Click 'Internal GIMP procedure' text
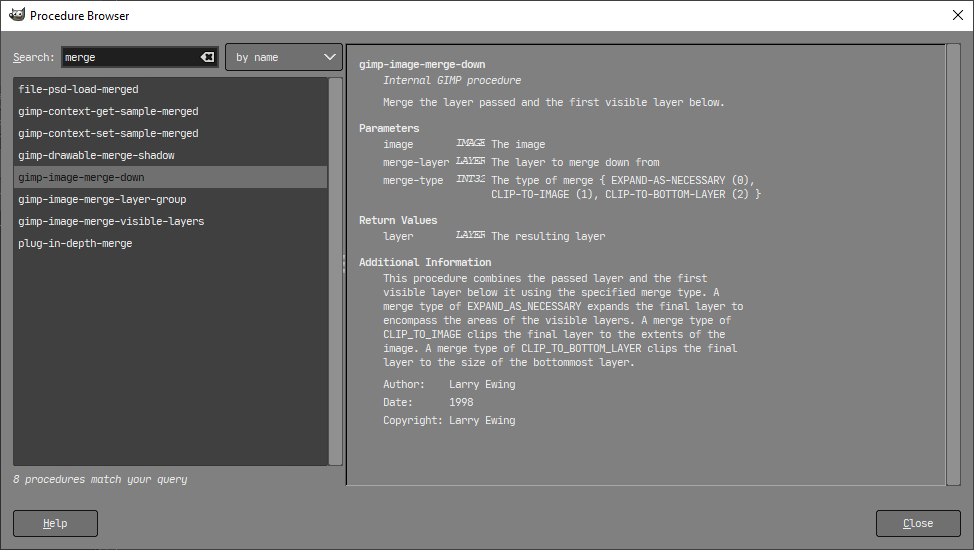Image resolution: width=974 pixels, height=550 pixels. pos(452,80)
